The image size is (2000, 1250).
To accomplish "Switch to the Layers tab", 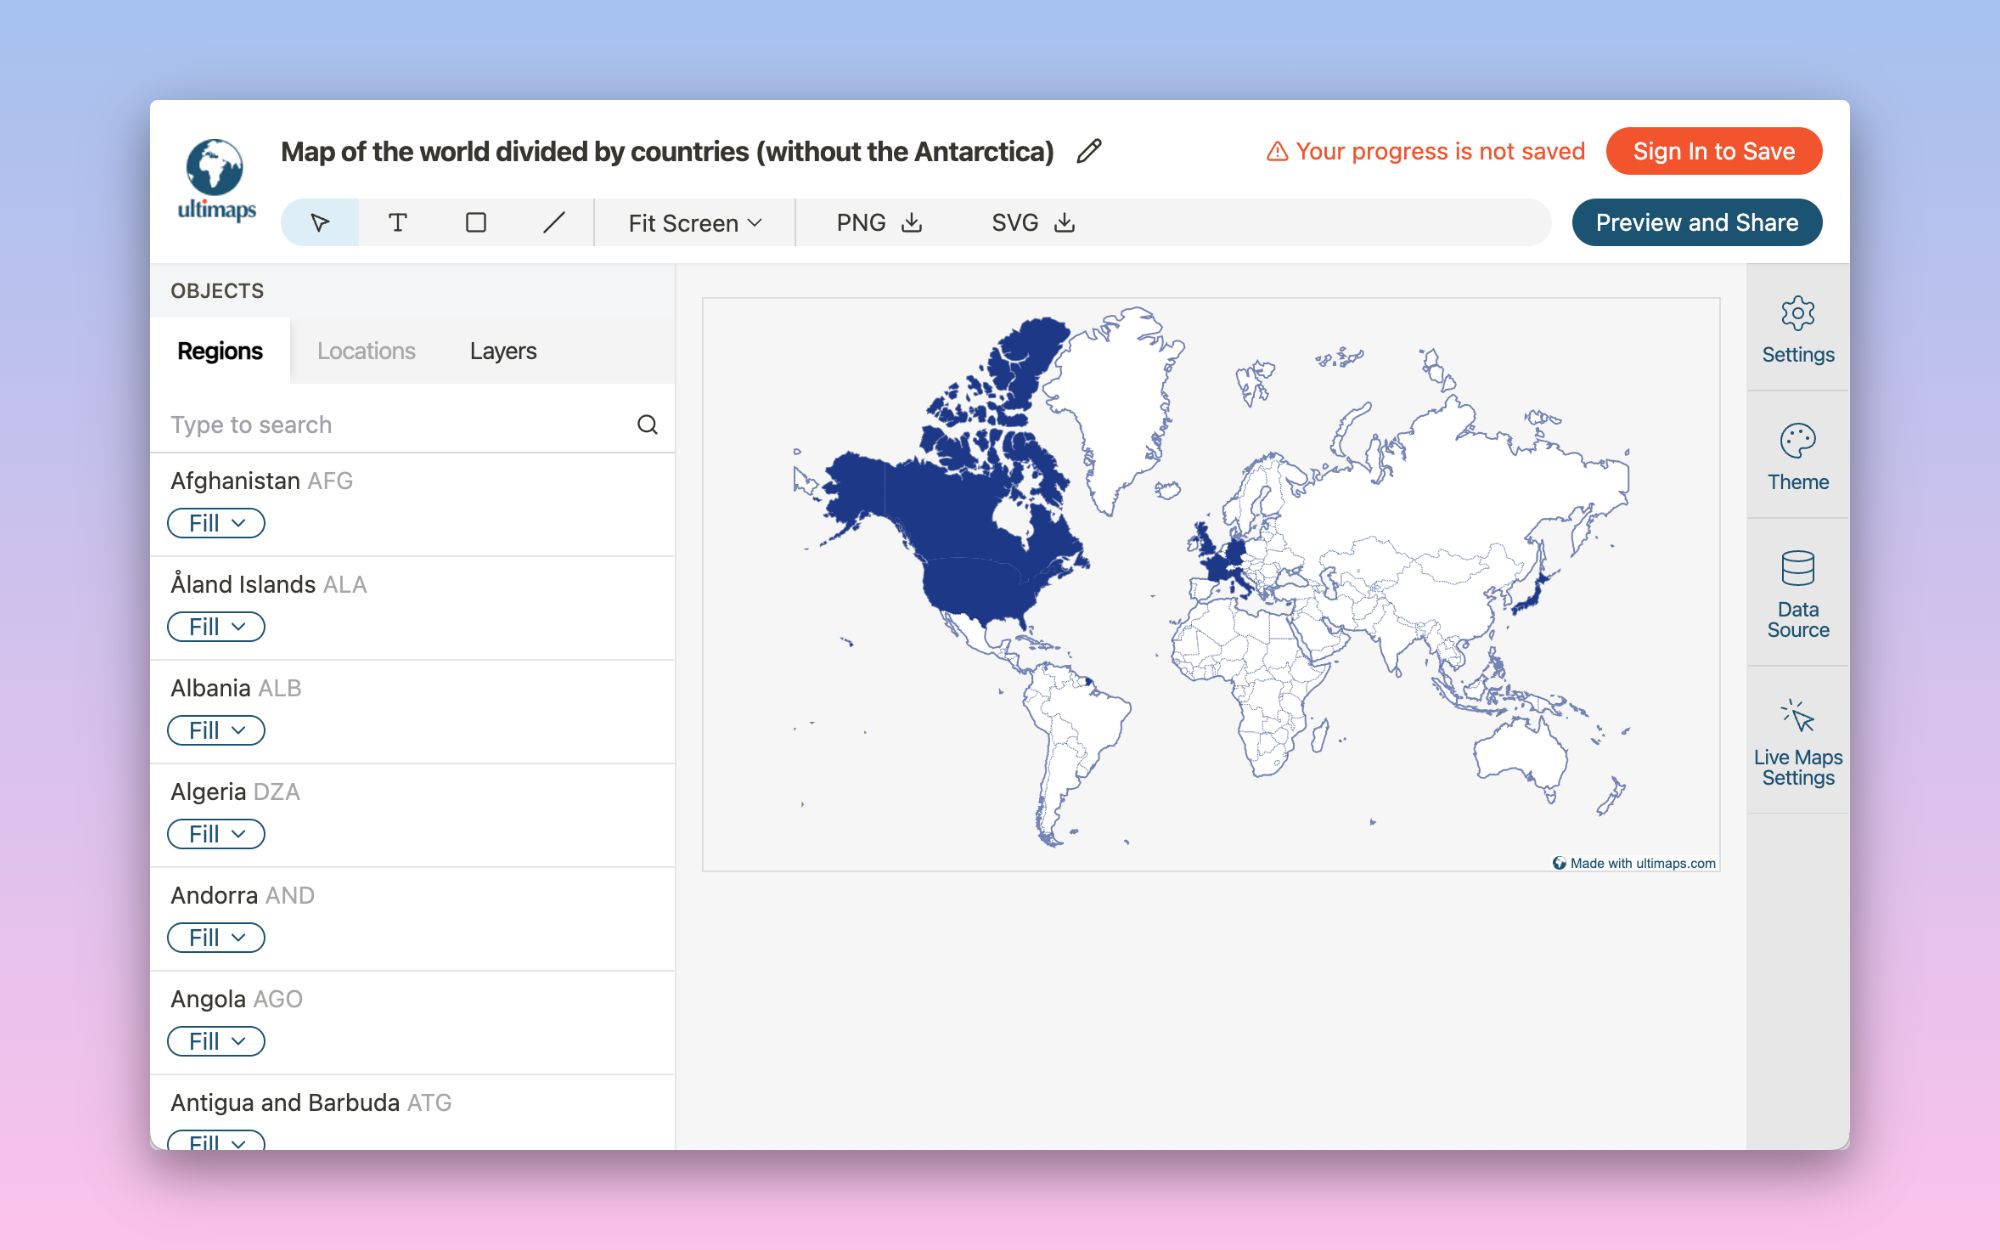I will pos(501,350).
